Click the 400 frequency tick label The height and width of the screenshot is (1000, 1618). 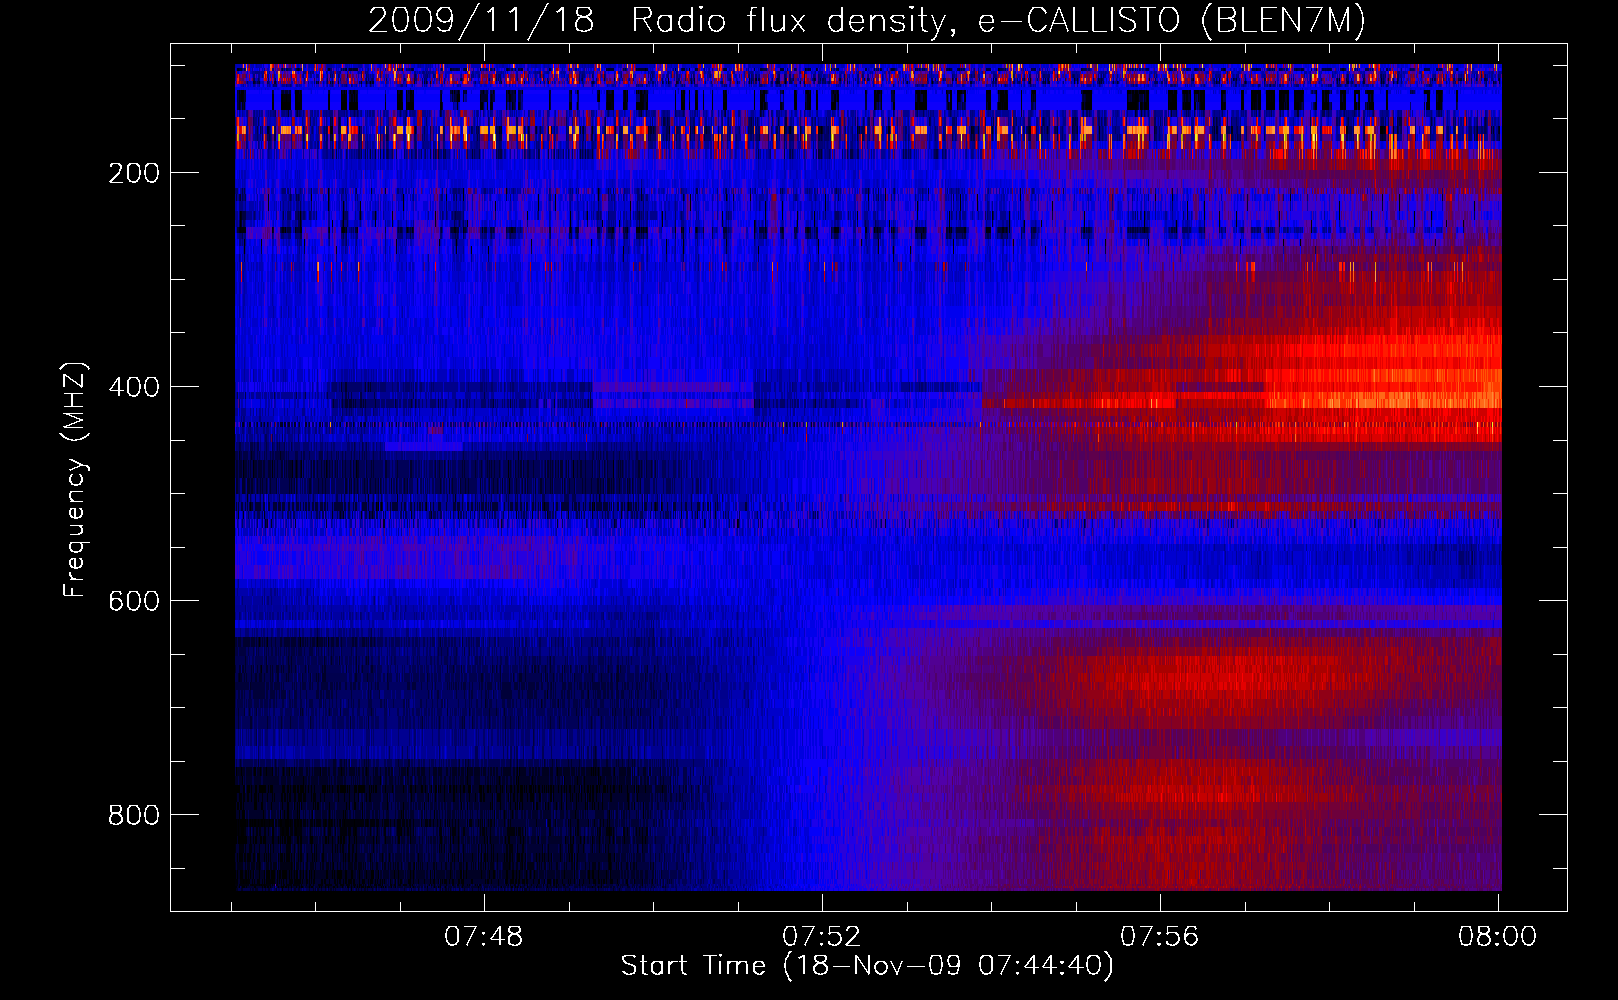click(134, 387)
